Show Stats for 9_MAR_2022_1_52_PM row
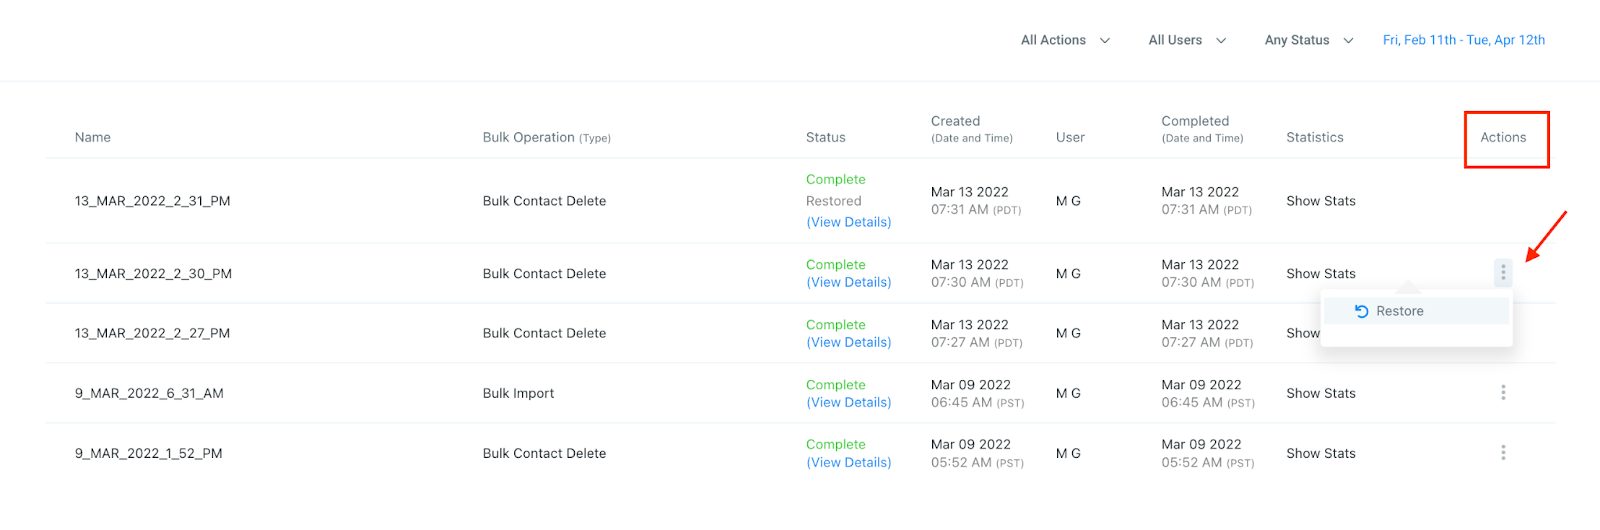Image resolution: width=1600 pixels, height=530 pixels. (x=1320, y=453)
